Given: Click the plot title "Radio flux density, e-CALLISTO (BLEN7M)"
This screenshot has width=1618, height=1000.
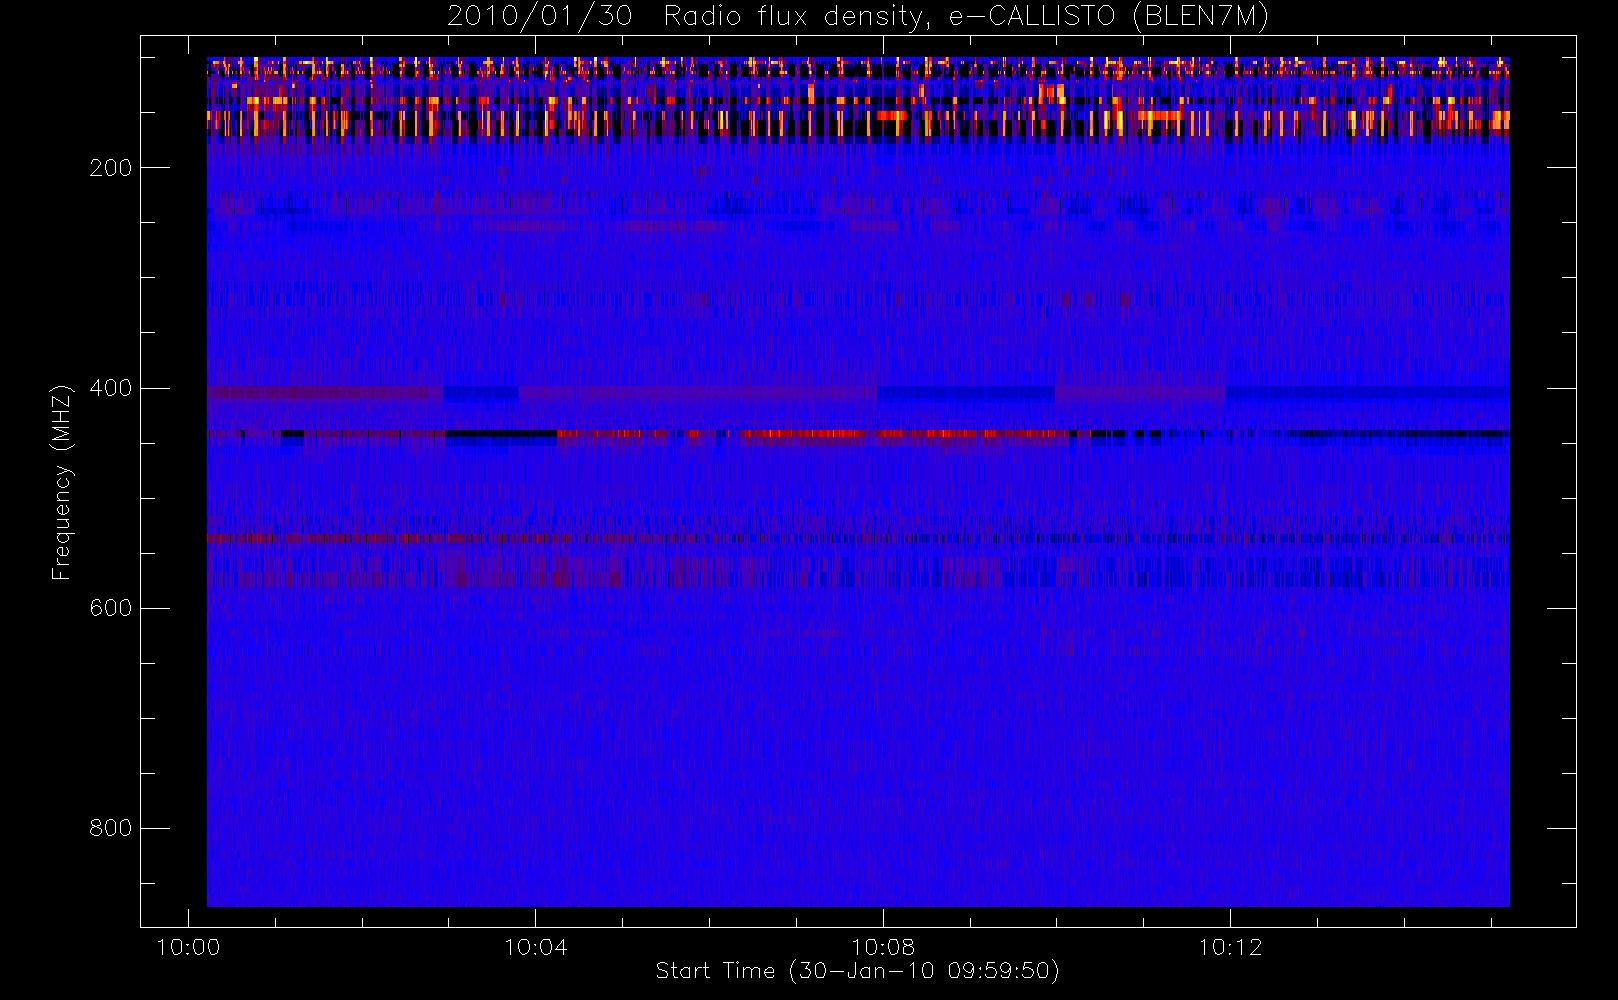Looking at the screenshot, I should pyautogui.click(x=966, y=17).
